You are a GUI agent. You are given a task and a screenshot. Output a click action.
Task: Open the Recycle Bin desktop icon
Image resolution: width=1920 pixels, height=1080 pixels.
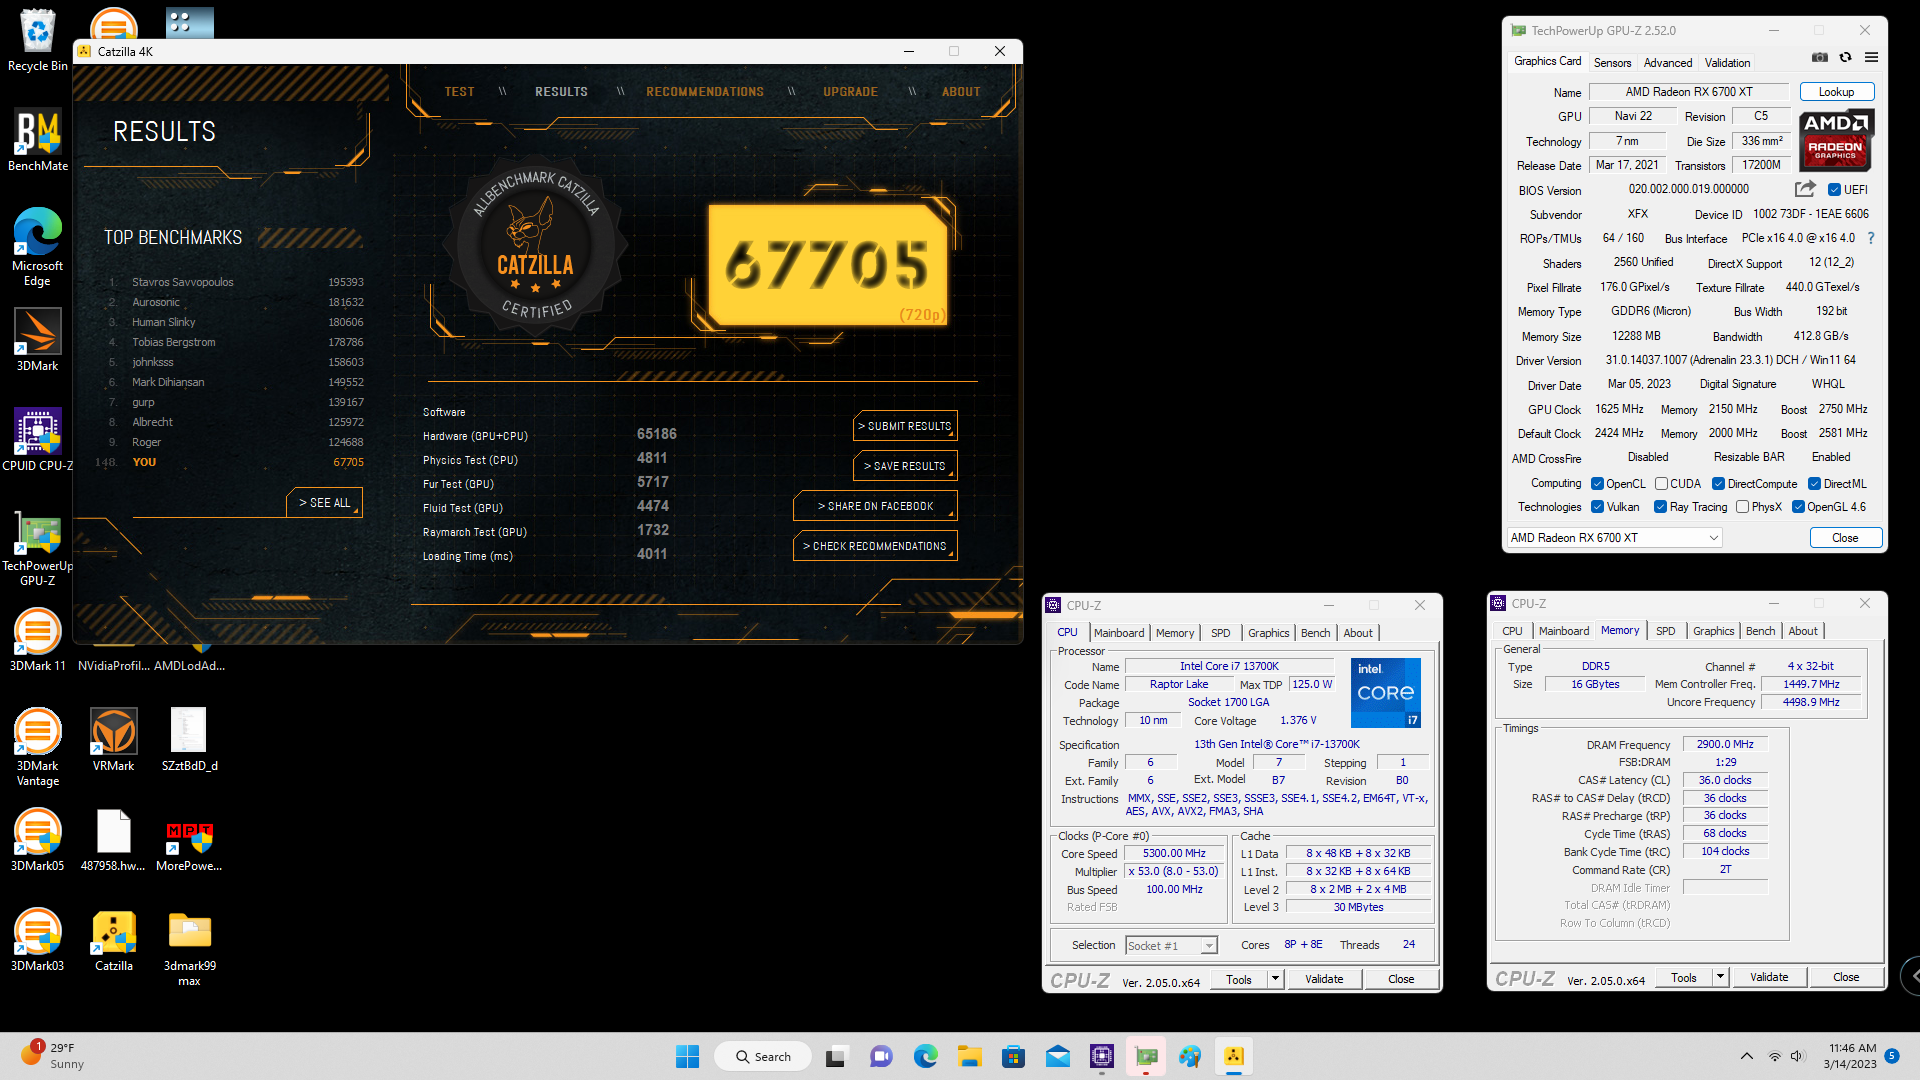[x=37, y=40]
